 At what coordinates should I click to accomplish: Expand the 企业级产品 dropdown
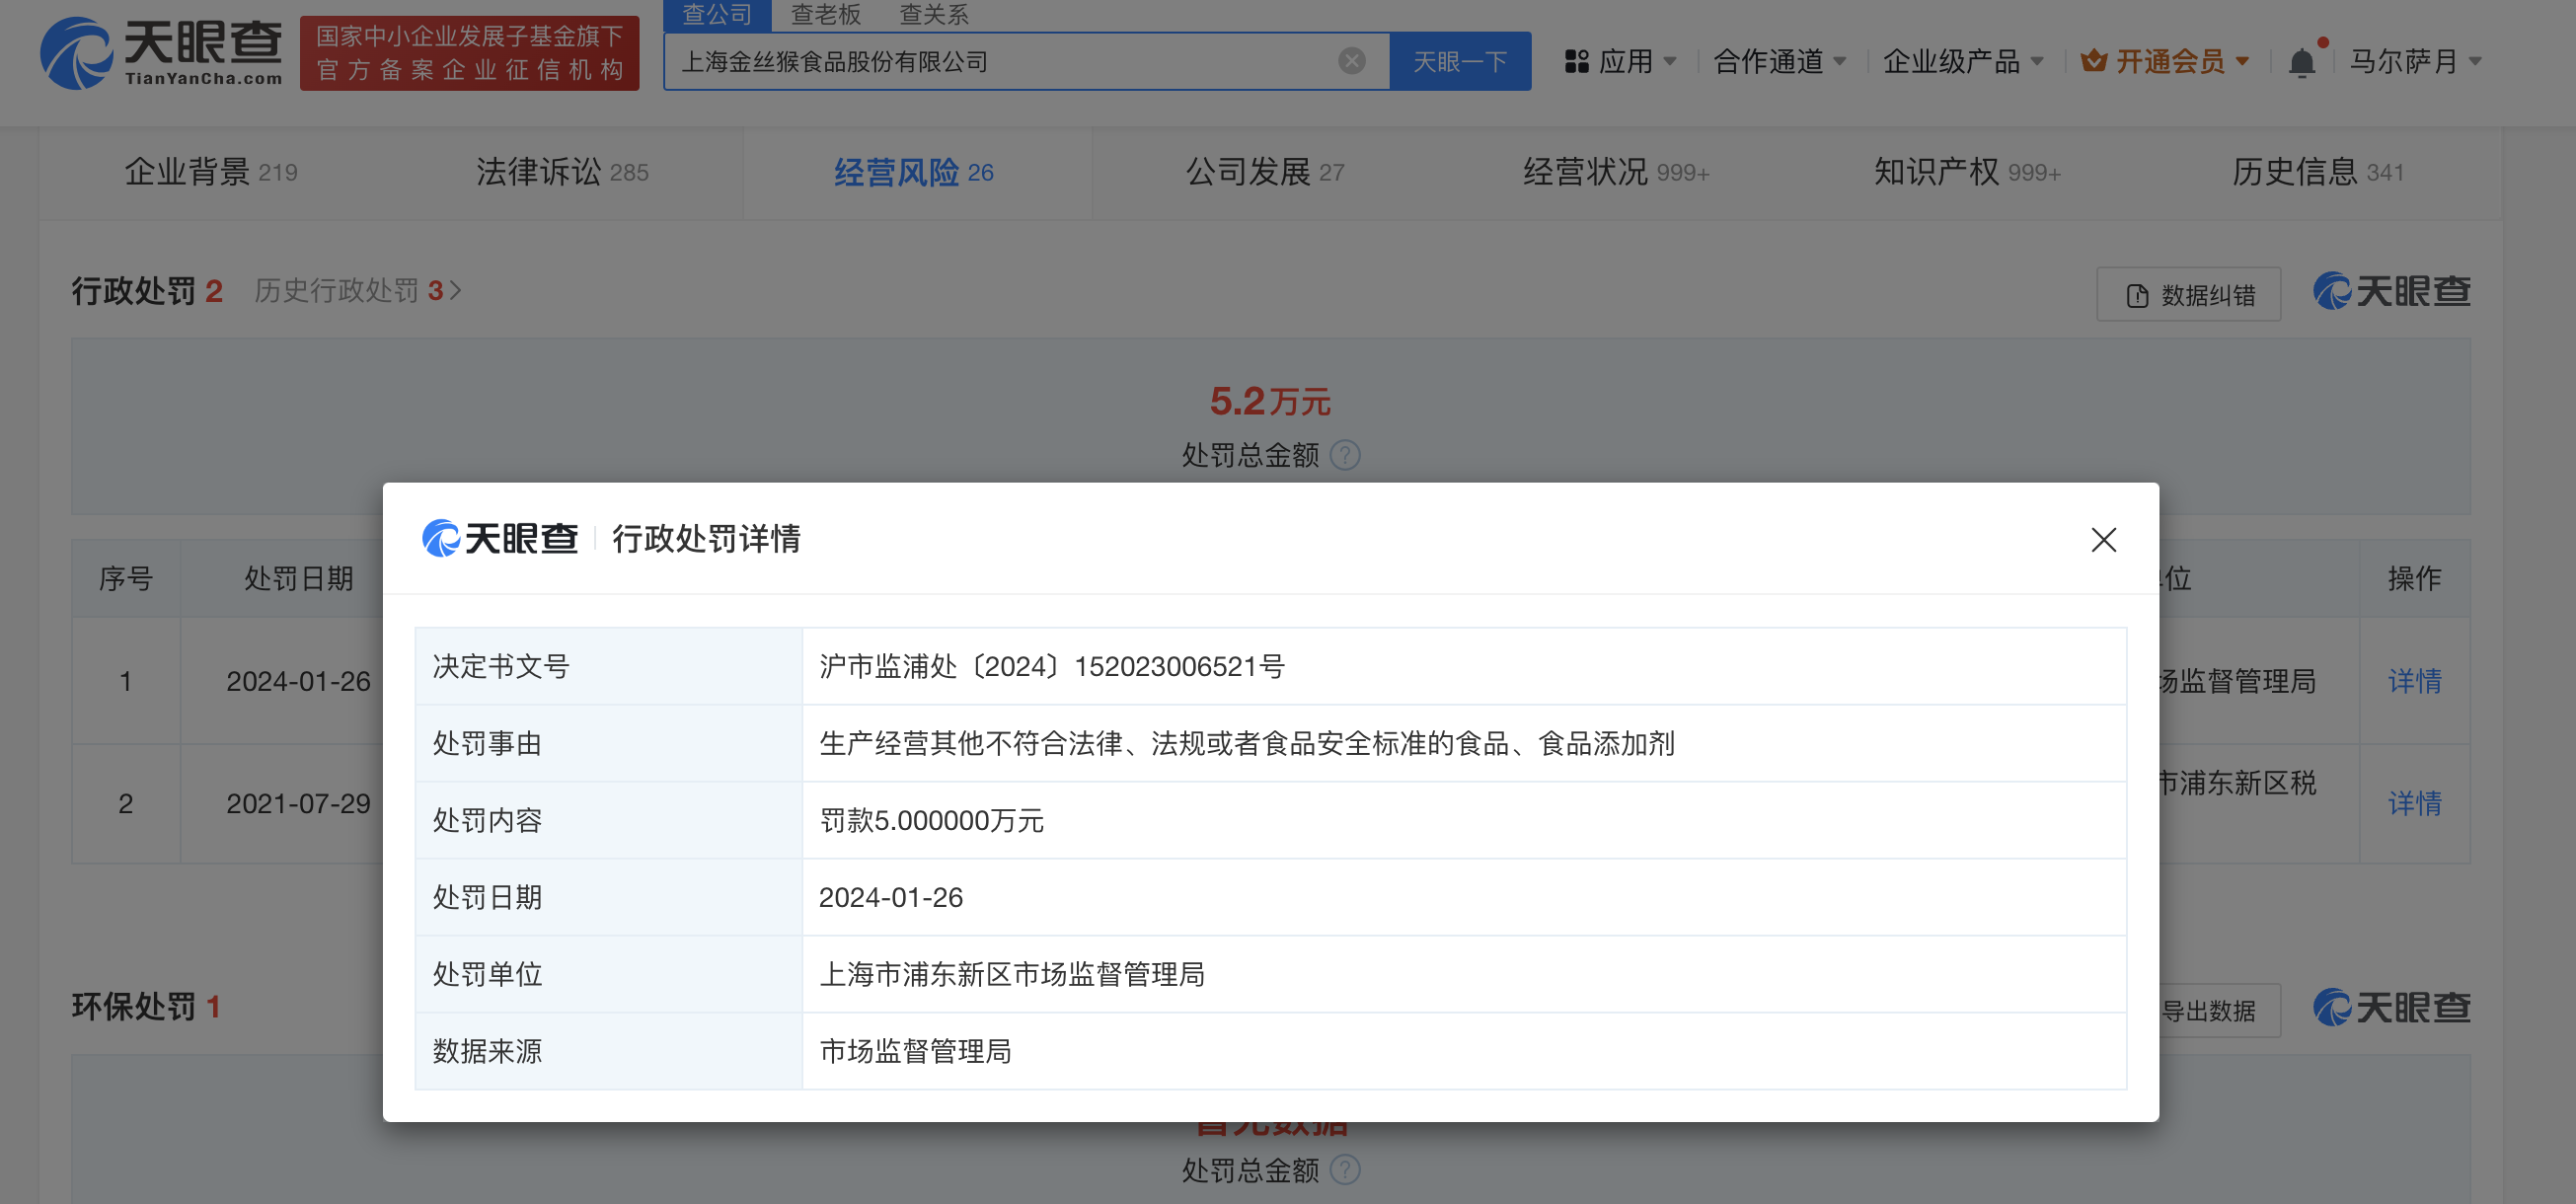tap(2036, 62)
